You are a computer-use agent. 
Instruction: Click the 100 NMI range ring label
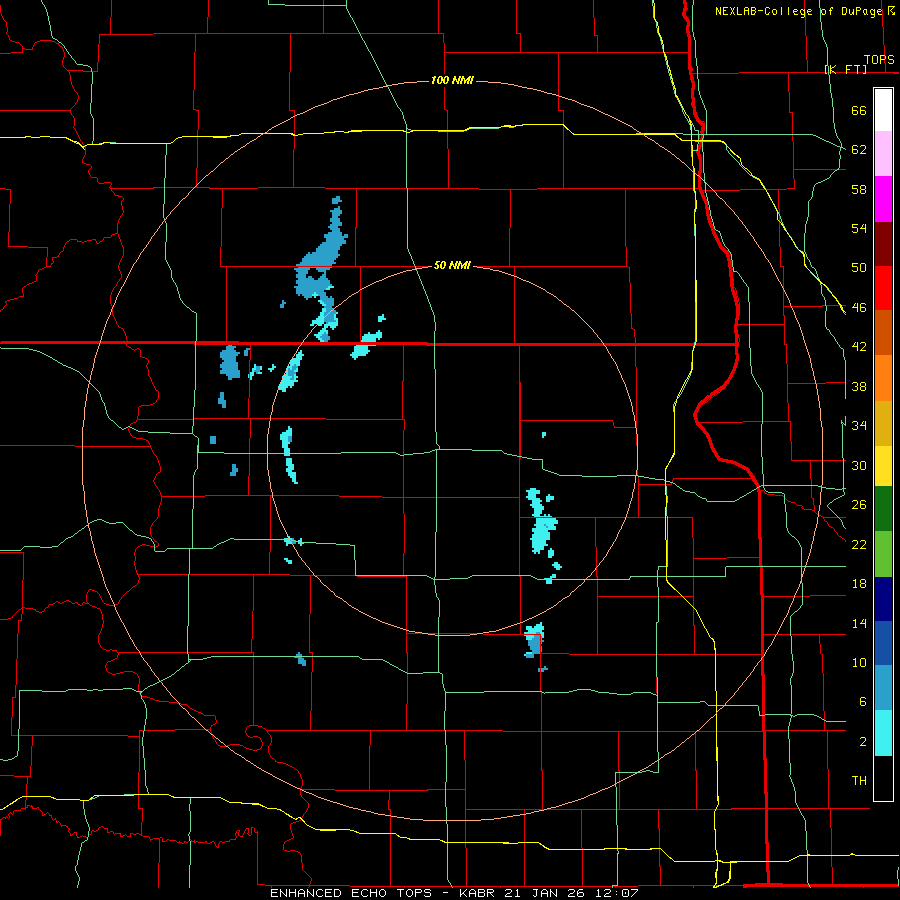452,80
